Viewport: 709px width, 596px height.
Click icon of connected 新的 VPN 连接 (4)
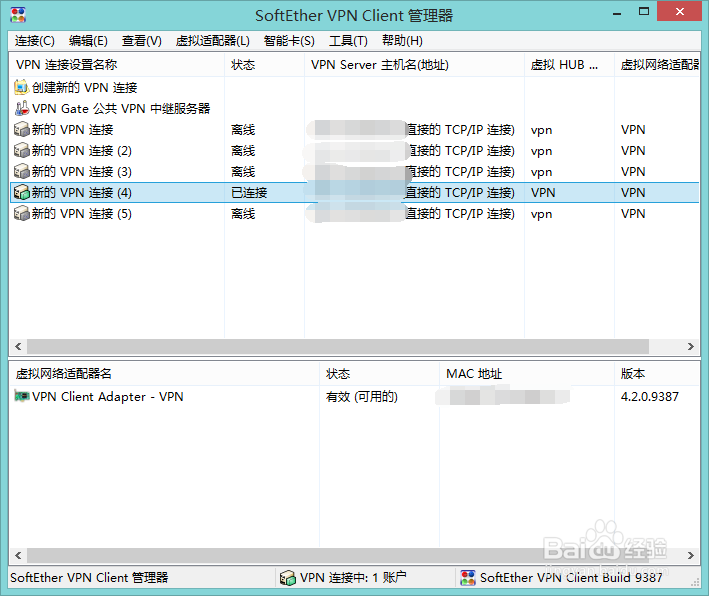point(21,193)
